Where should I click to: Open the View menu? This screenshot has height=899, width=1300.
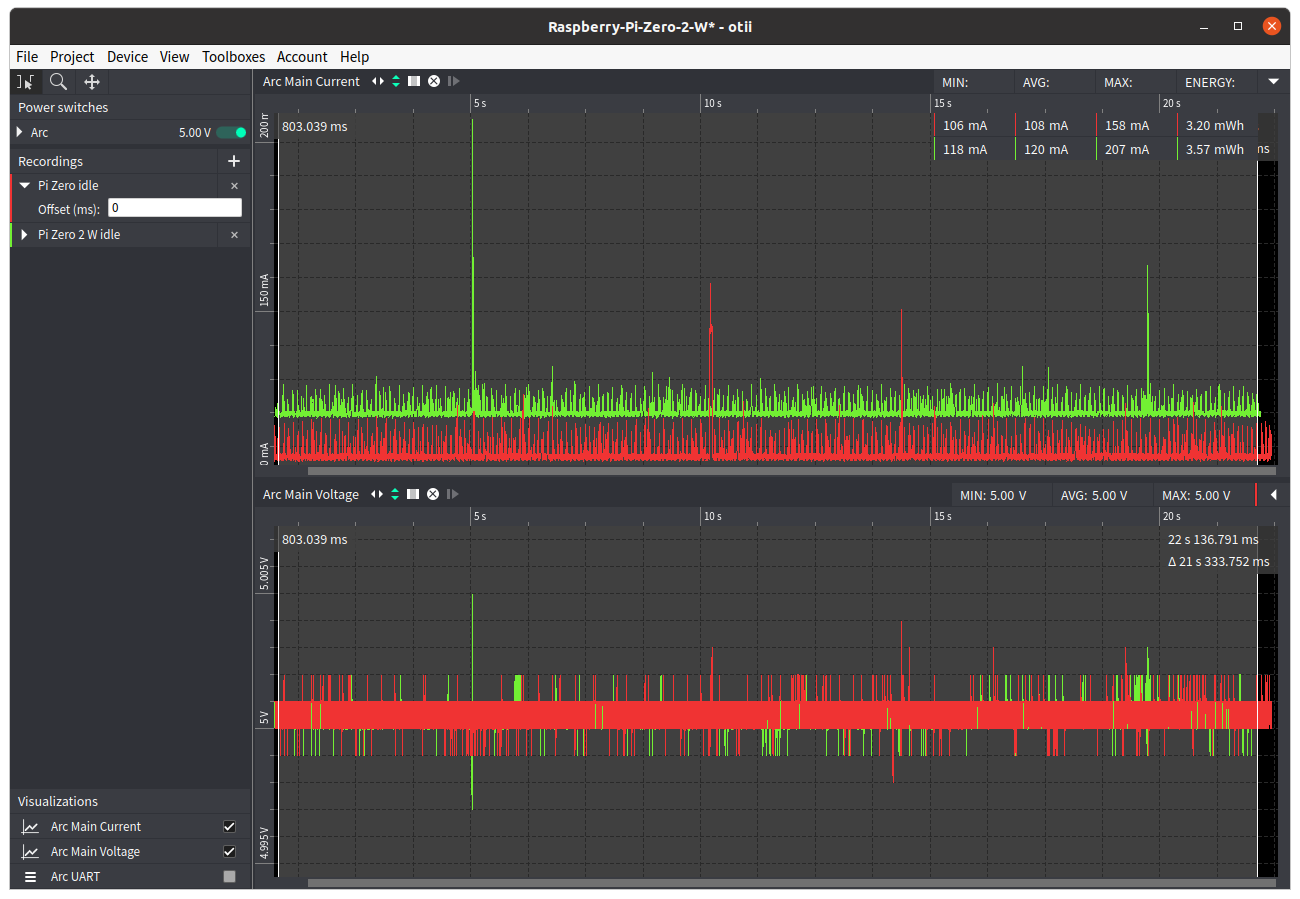click(x=174, y=57)
